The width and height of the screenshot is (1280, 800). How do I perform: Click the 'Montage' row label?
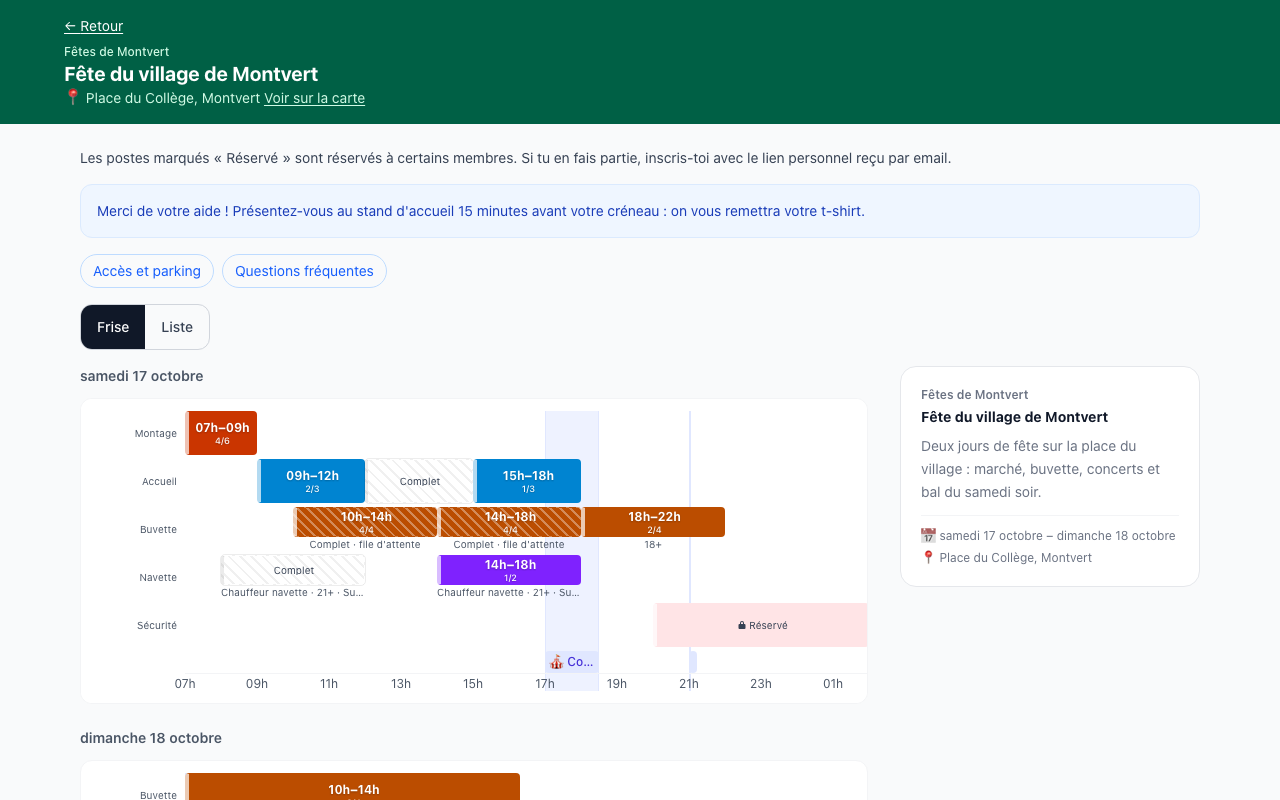tap(156, 434)
